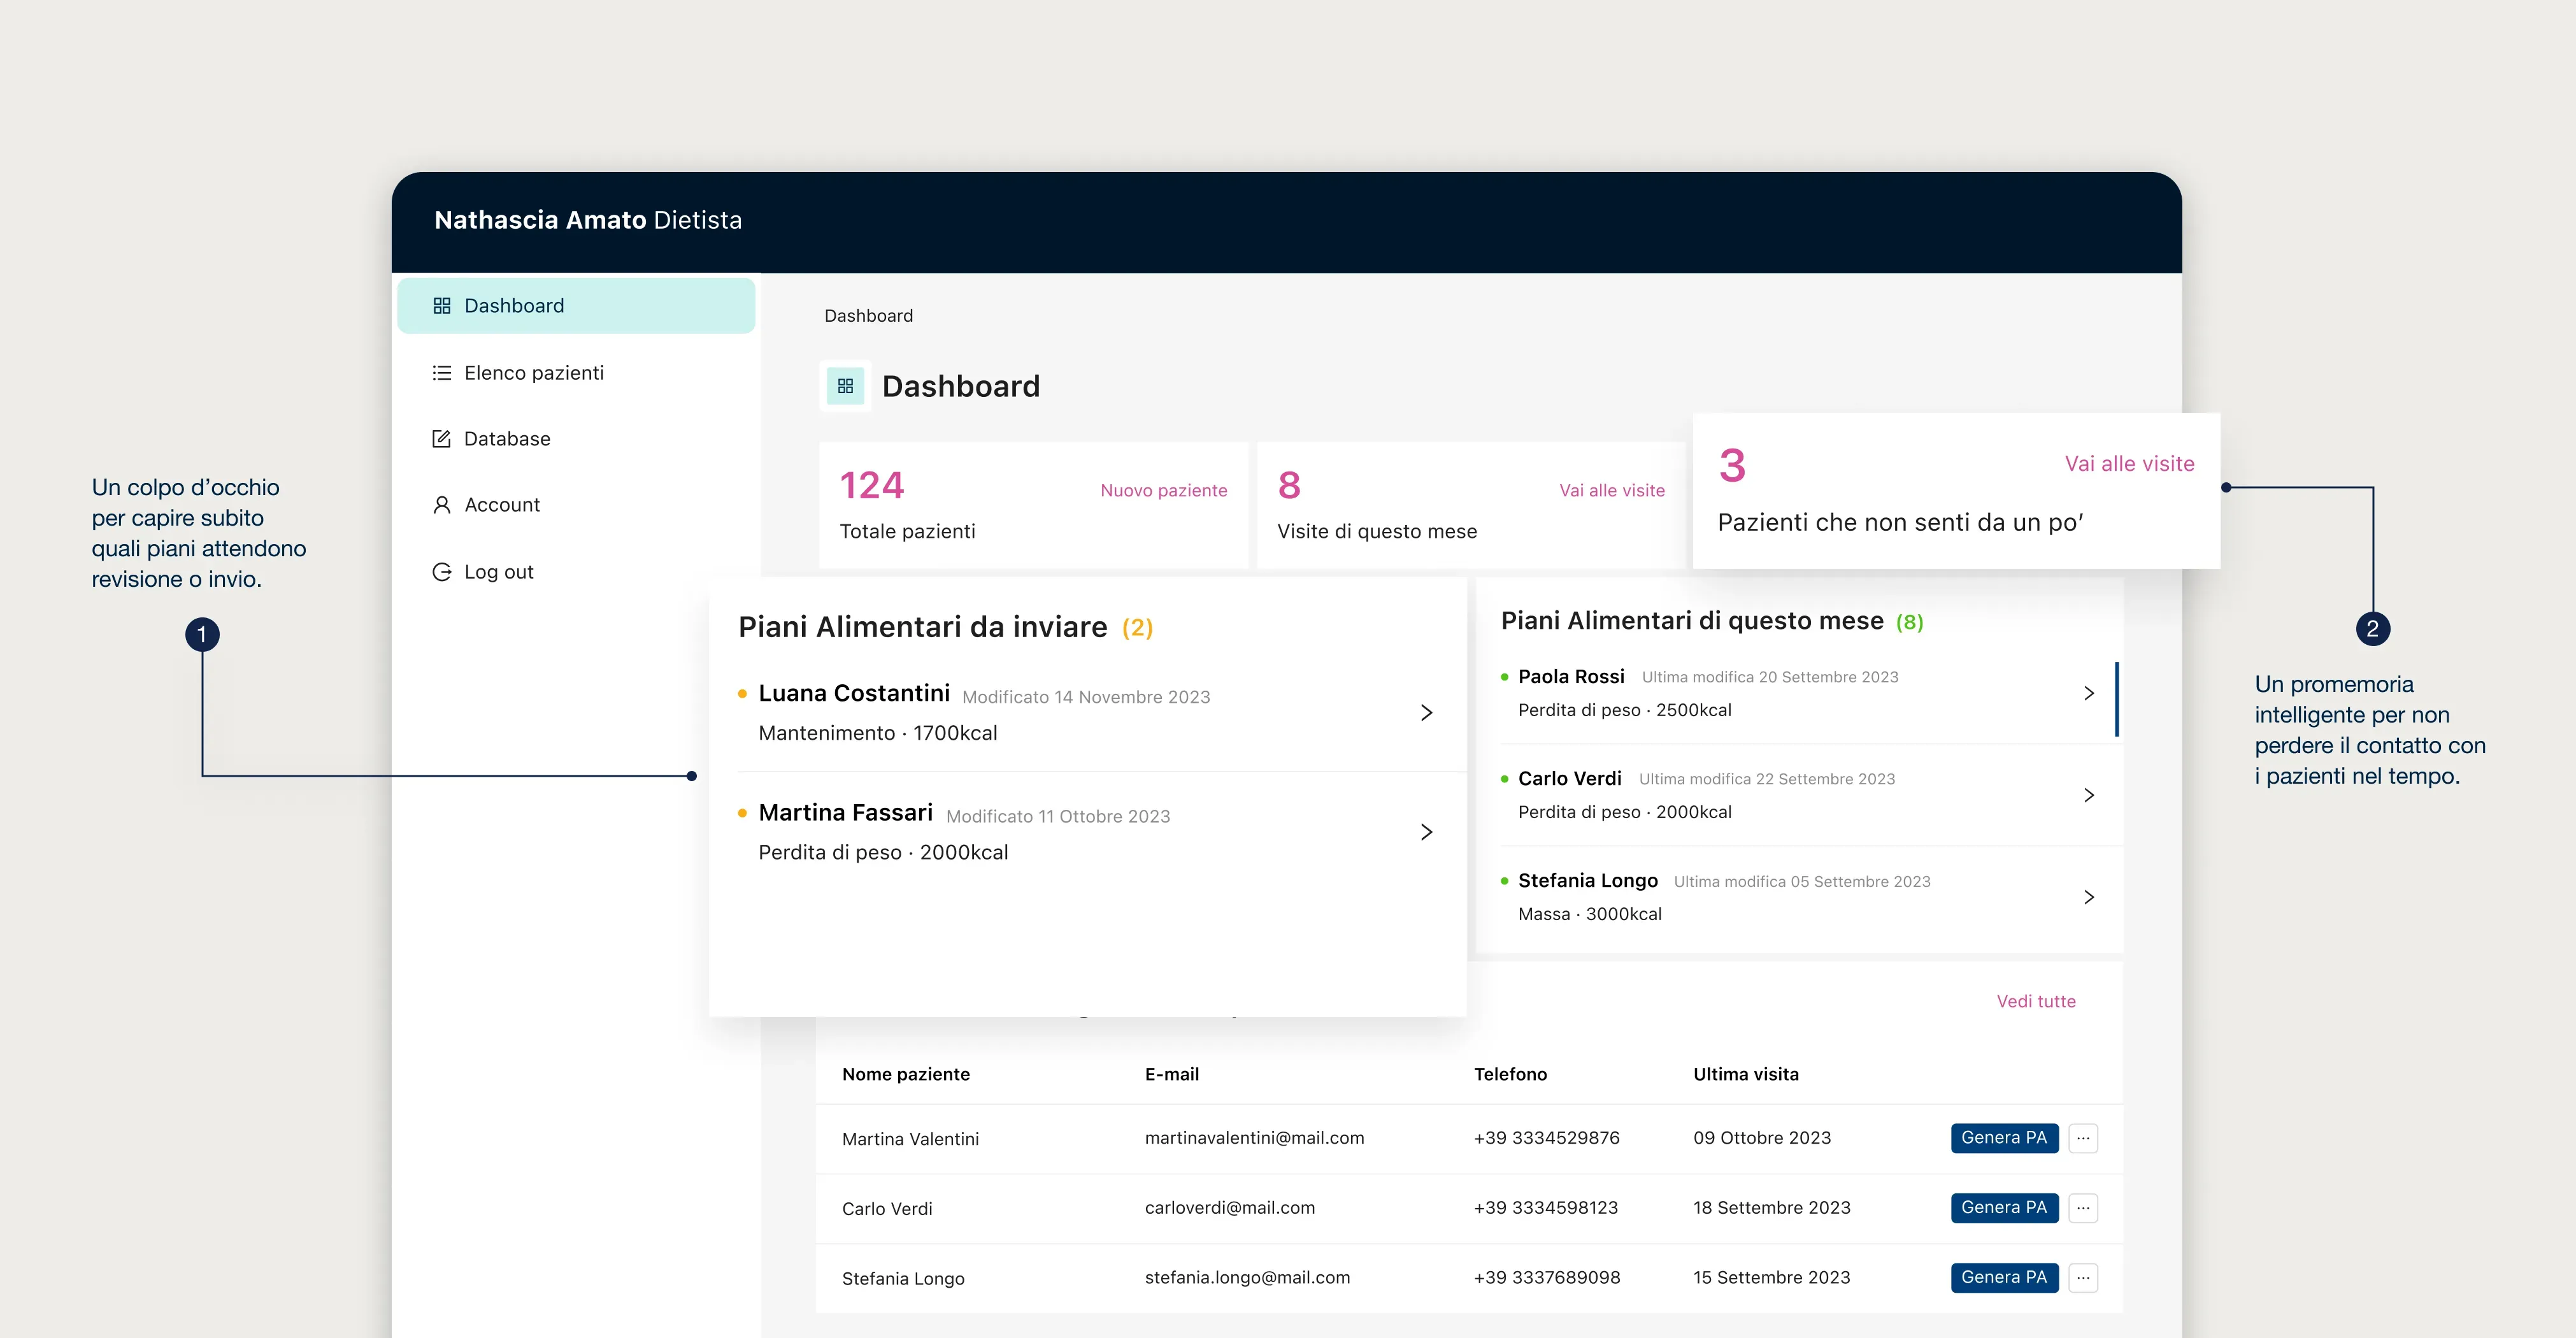The width and height of the screenshot is (2576, 1338).
Task: Open the more options menu for Carlo Verdi
Action: click(x=2083, y=1208)
